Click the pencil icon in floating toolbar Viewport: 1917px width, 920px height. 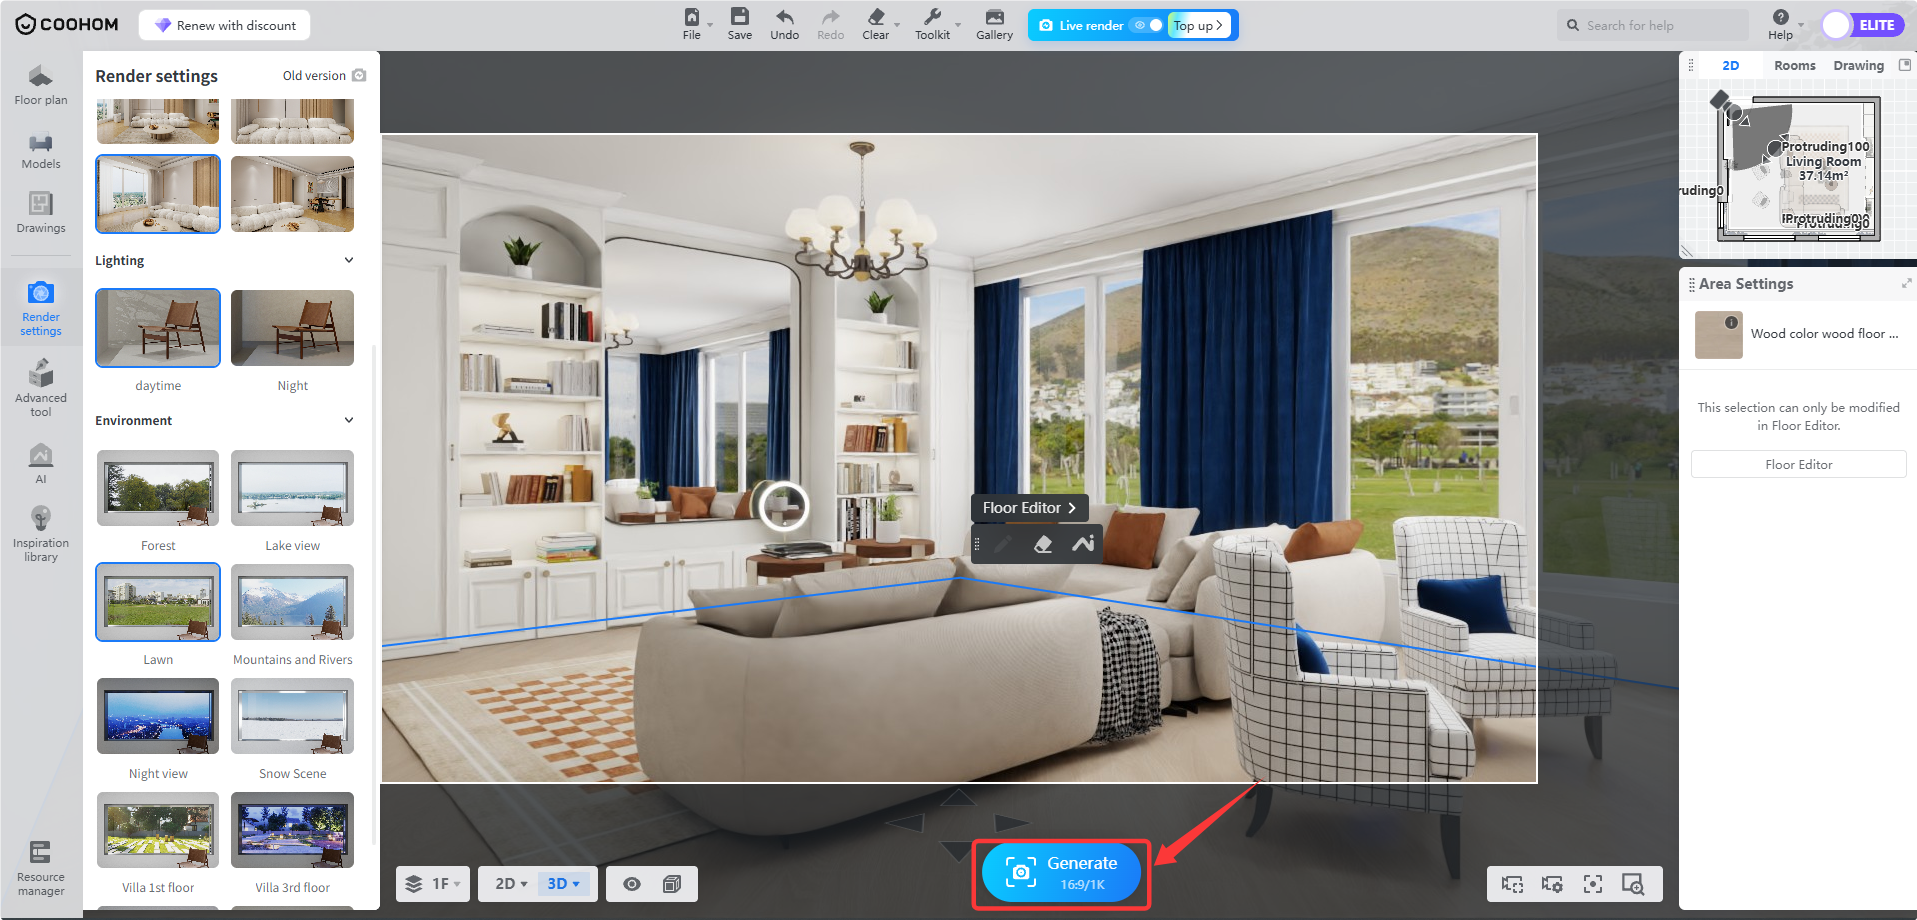point(1003,544)
